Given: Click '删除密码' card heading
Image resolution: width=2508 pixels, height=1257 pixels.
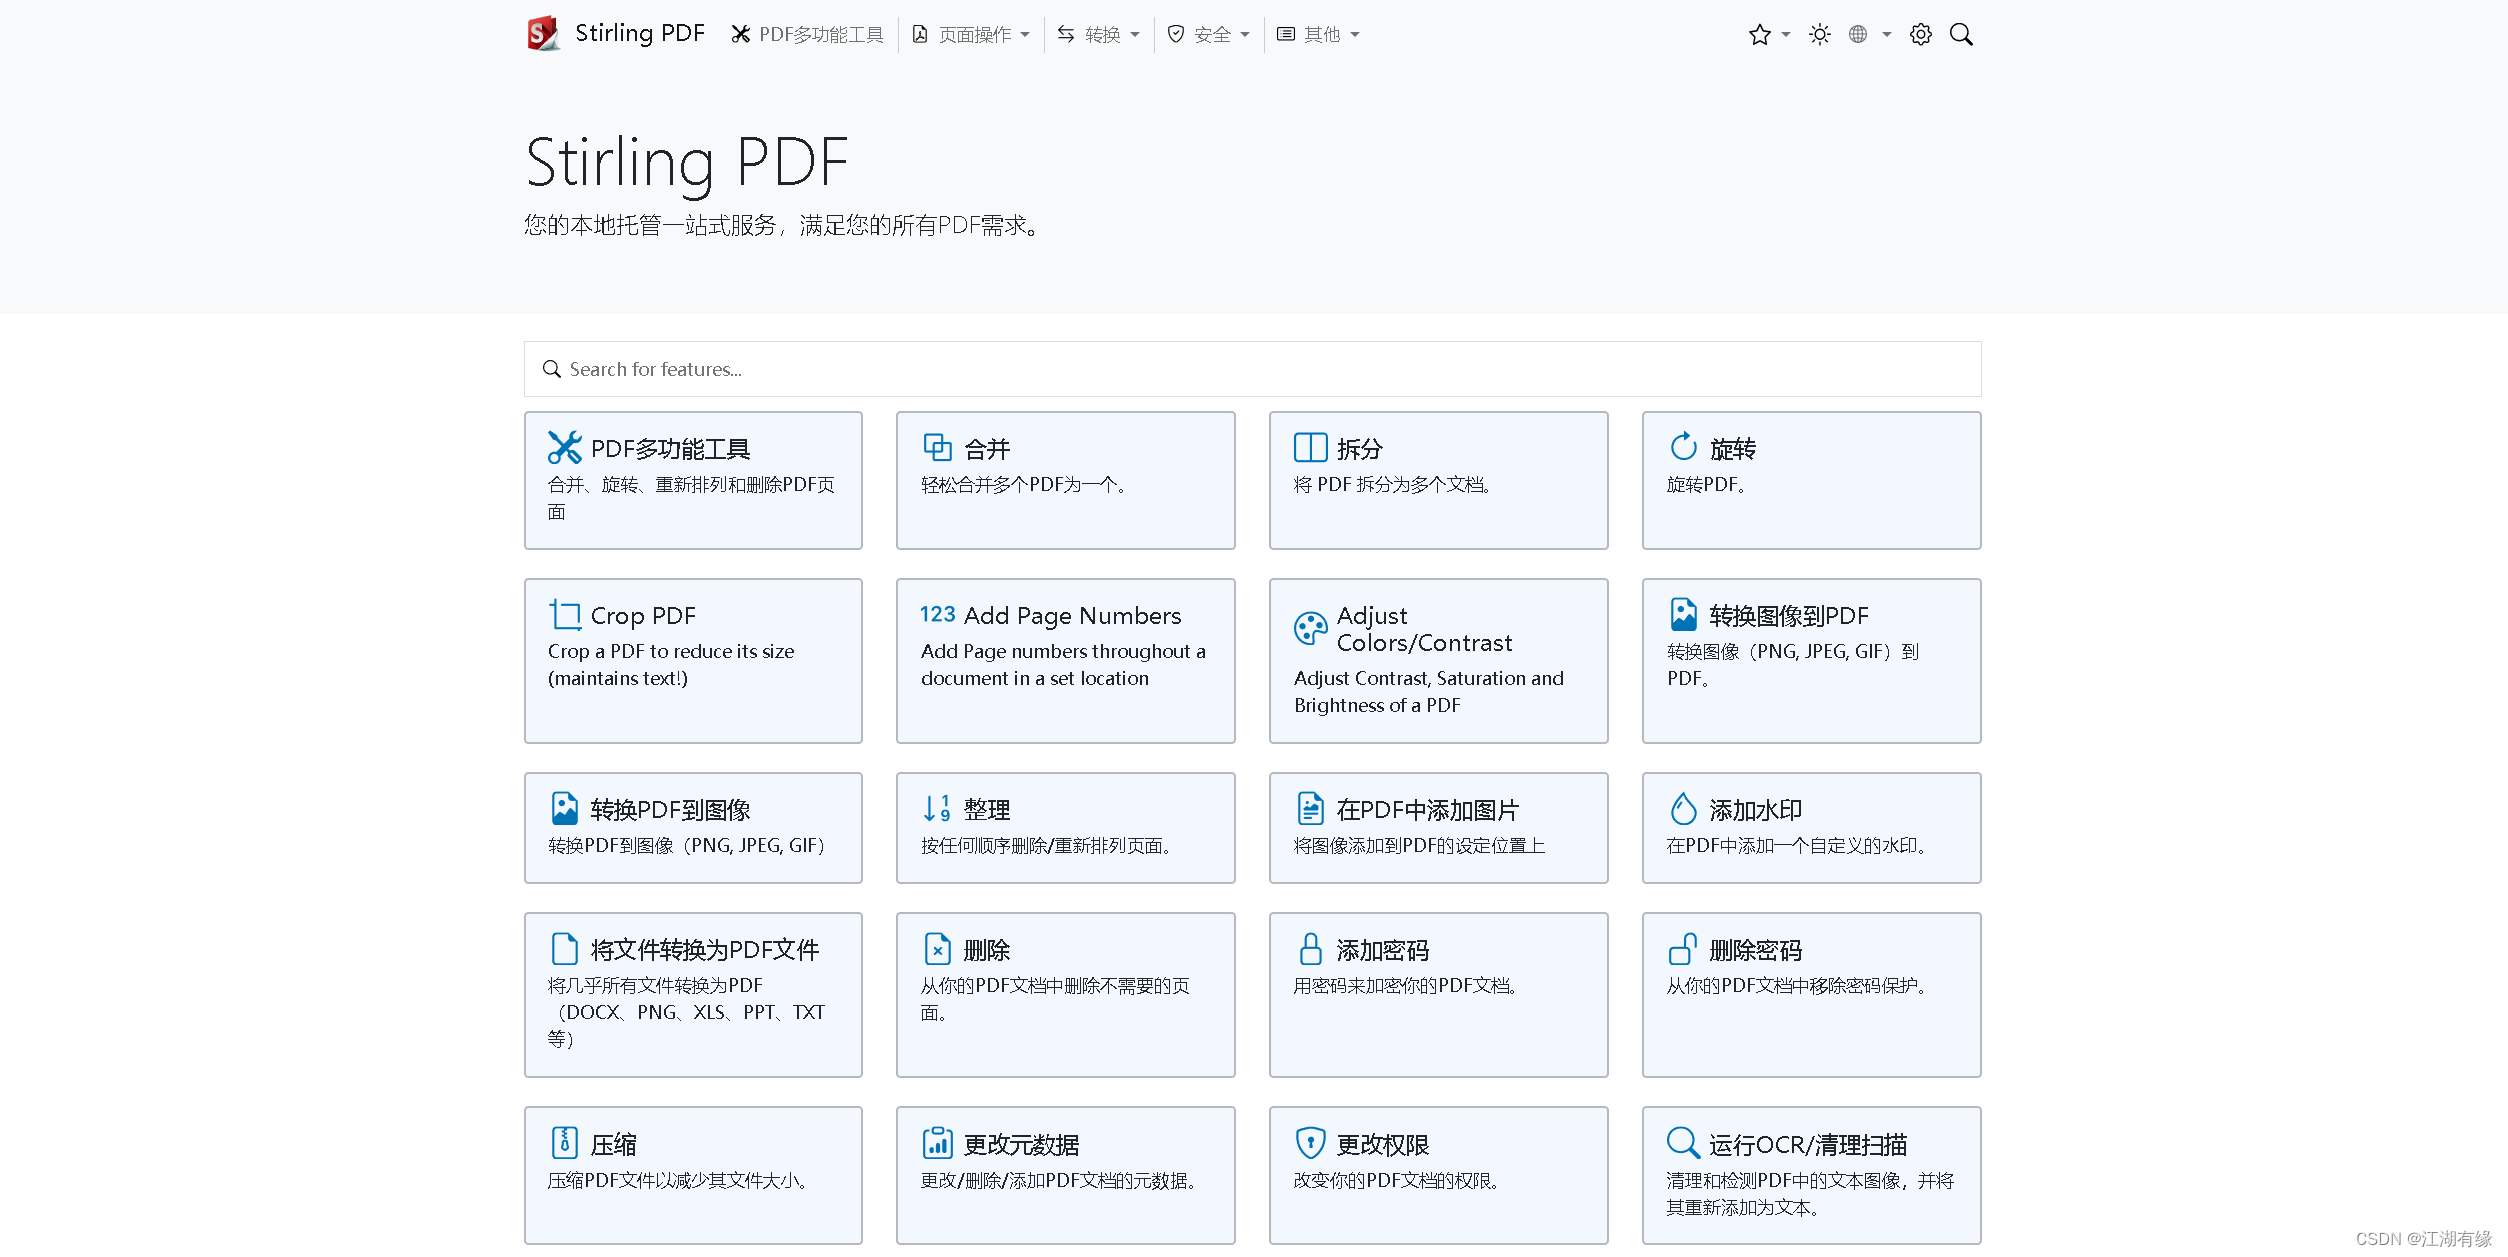Looking at the screenshot, I should pyautogui.click(x=1756, y=950).
